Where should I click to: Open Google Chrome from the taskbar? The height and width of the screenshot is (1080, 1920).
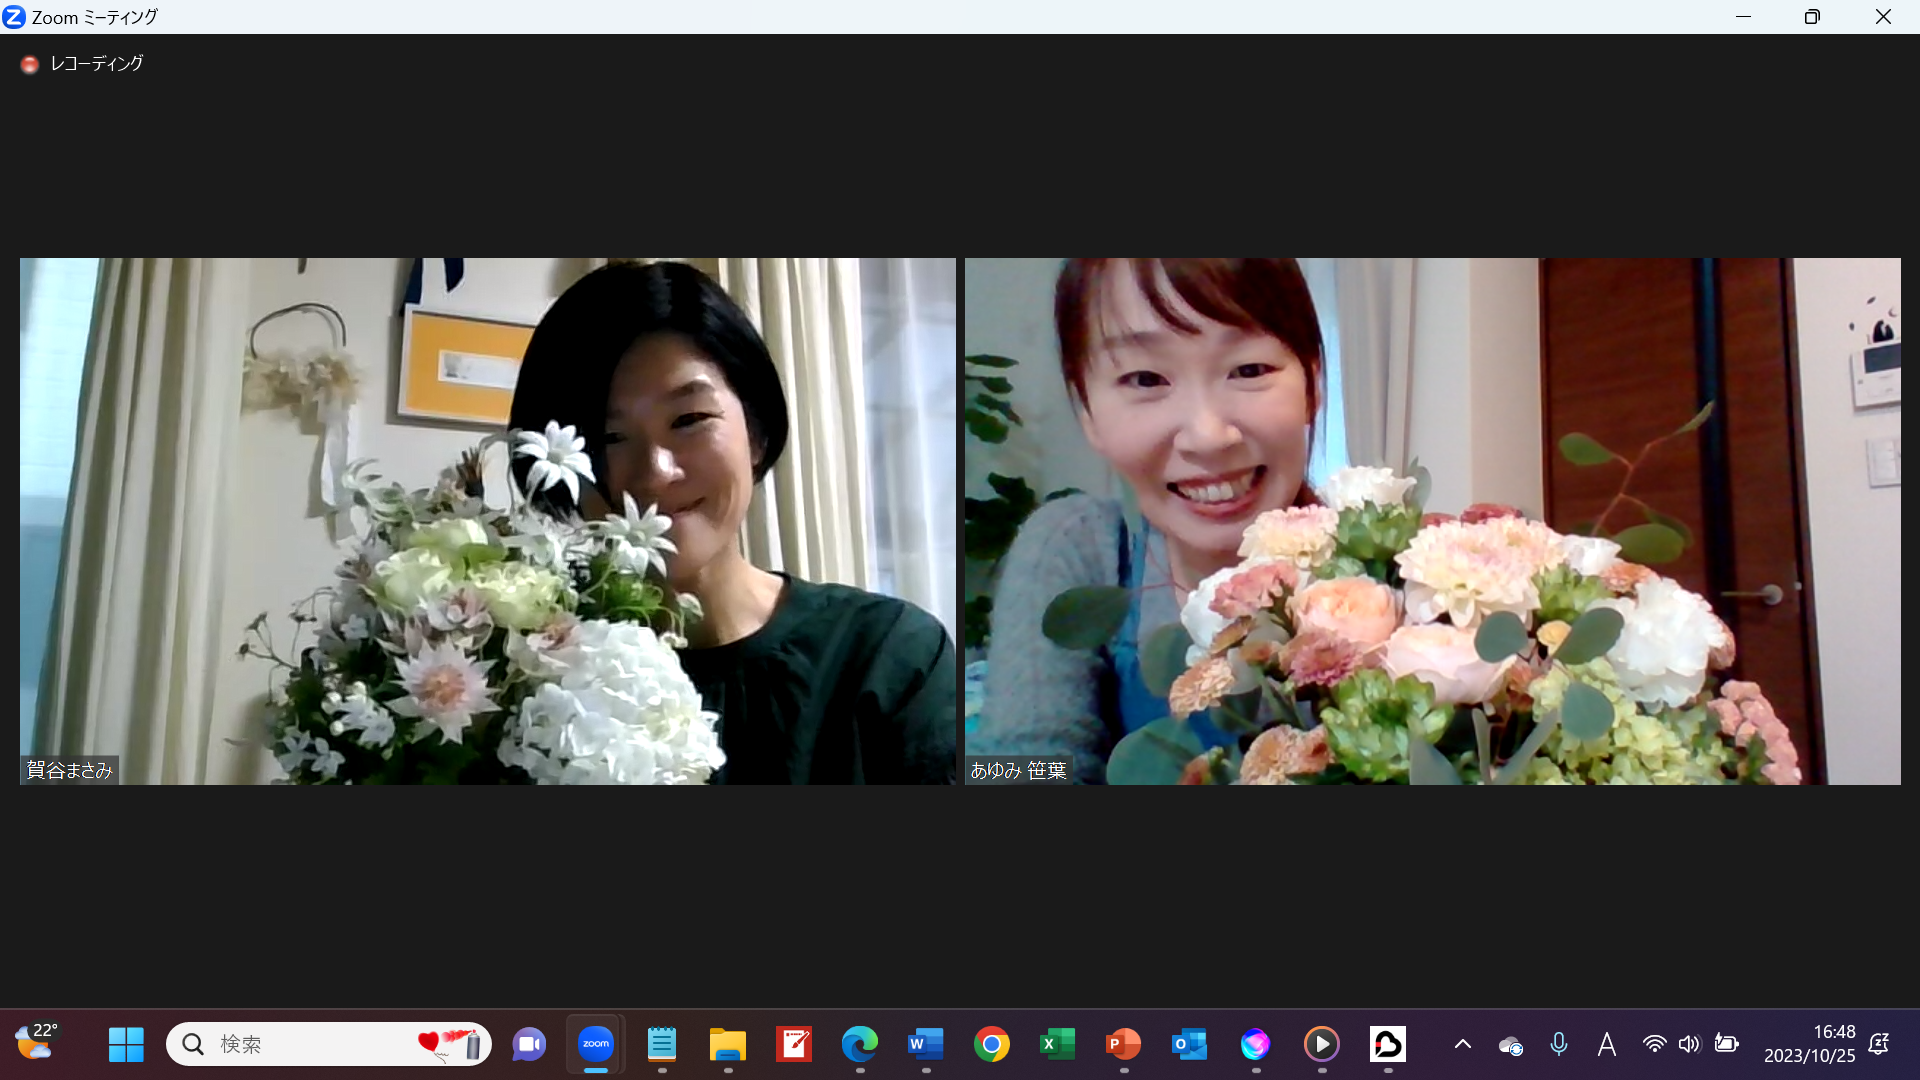(992, 1044)
